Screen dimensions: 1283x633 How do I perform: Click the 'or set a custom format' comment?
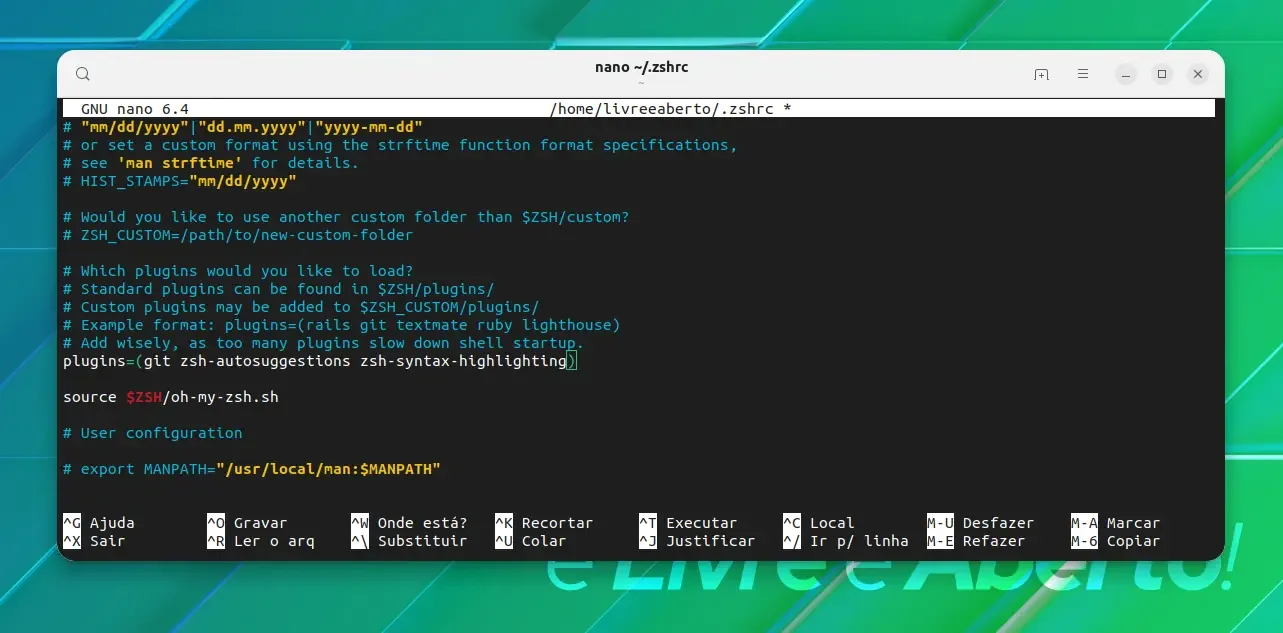[400, 145]
